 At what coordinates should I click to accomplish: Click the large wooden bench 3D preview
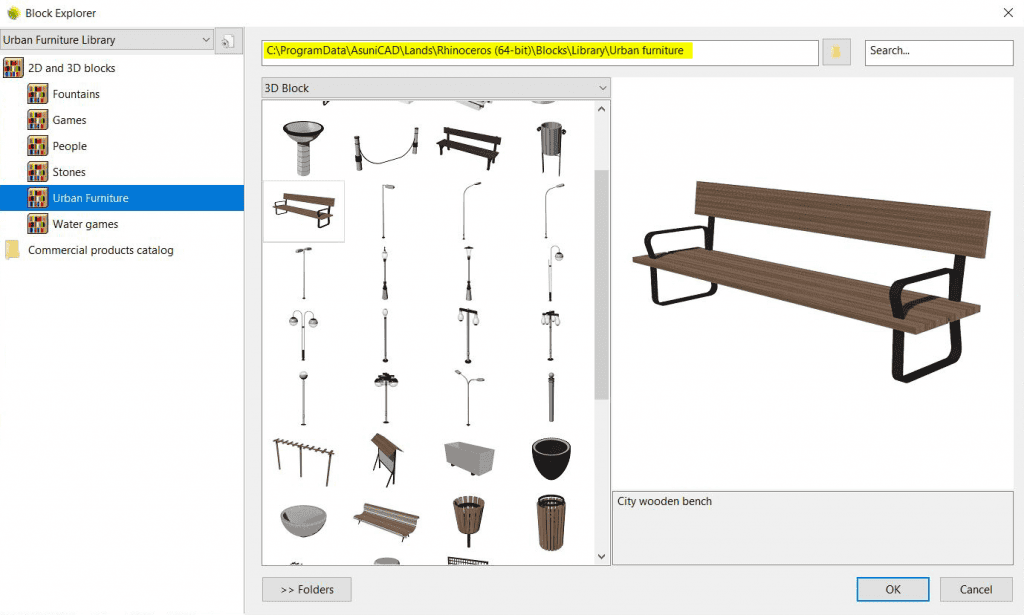tap(812, 281)
